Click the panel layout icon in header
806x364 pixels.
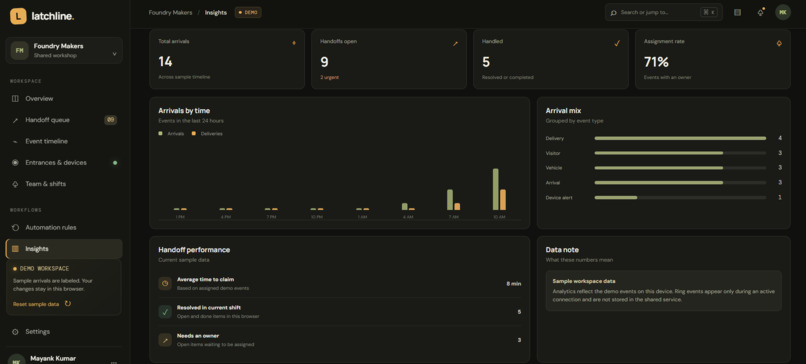pyautogui.click(x=738, y=12)
